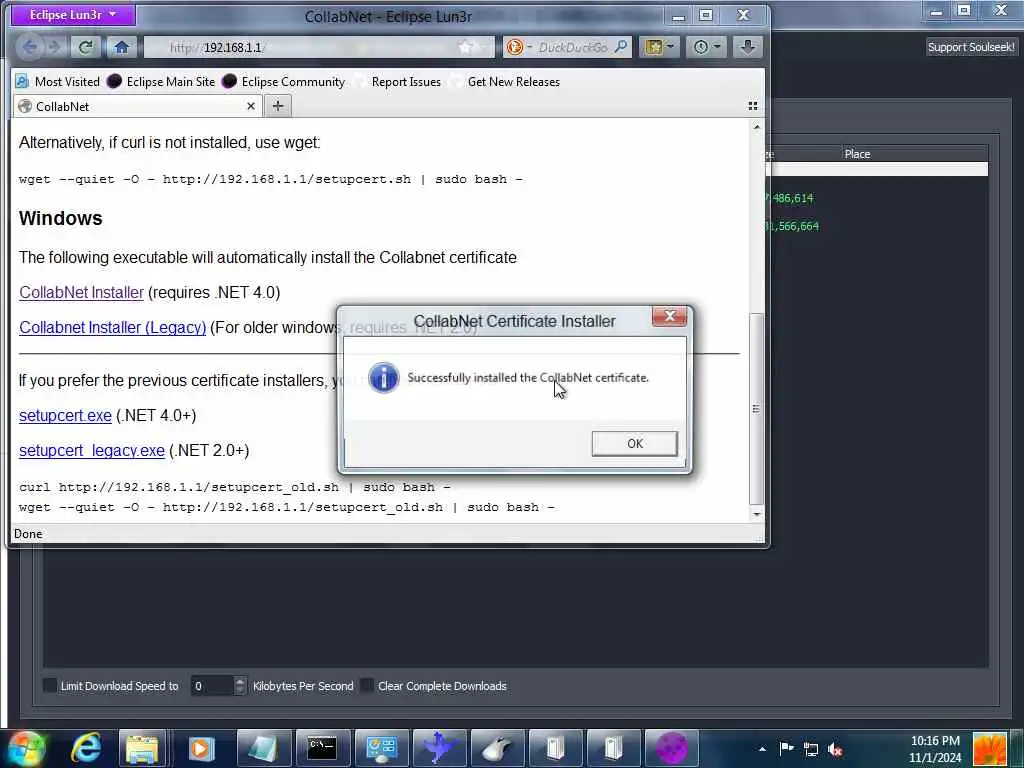Launch Internet Explorer from the taskbar
This screenshot has width=1024, height=768.
pyautogui.click(x=86, y=748)
